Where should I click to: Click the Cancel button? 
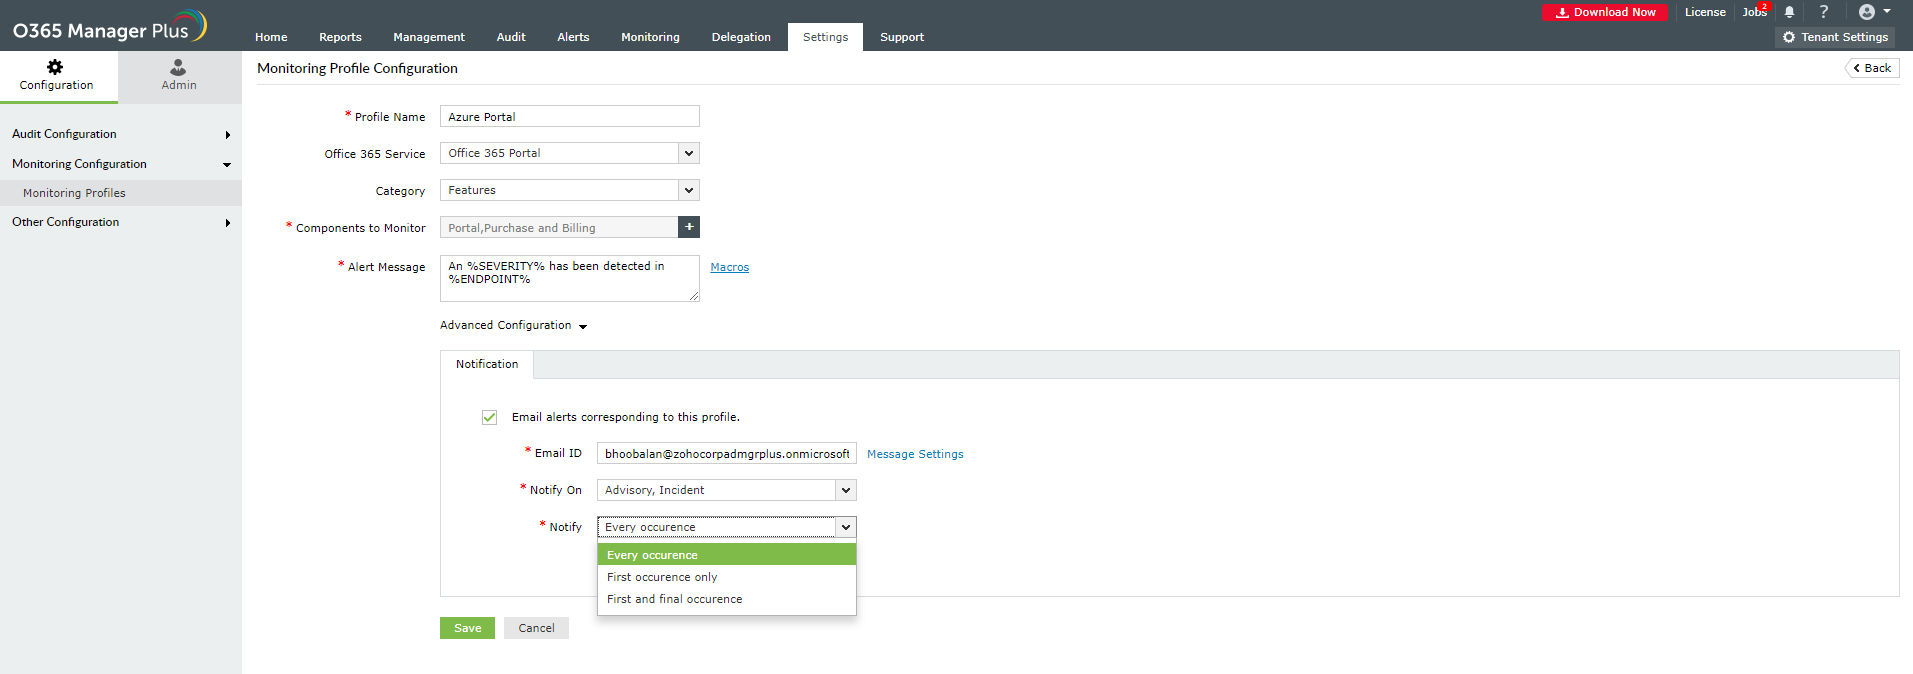tap(536, 628)
